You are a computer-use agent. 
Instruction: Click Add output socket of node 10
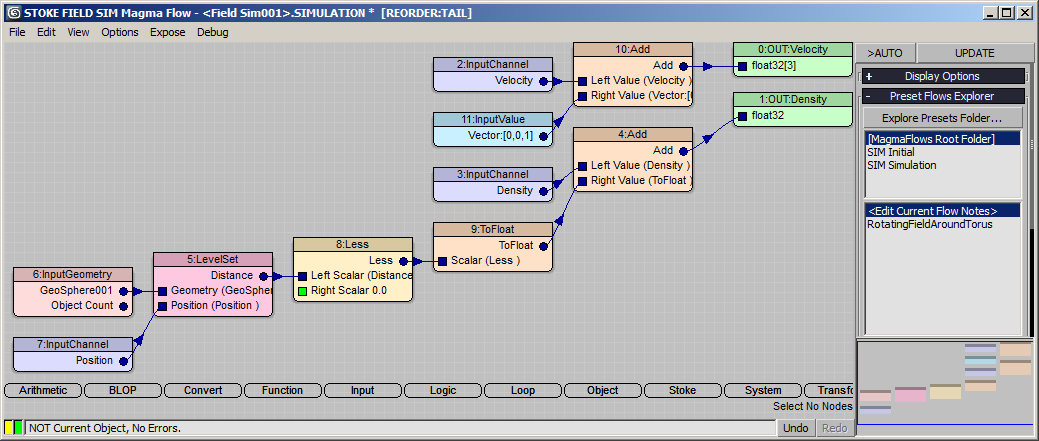point(683,66)
